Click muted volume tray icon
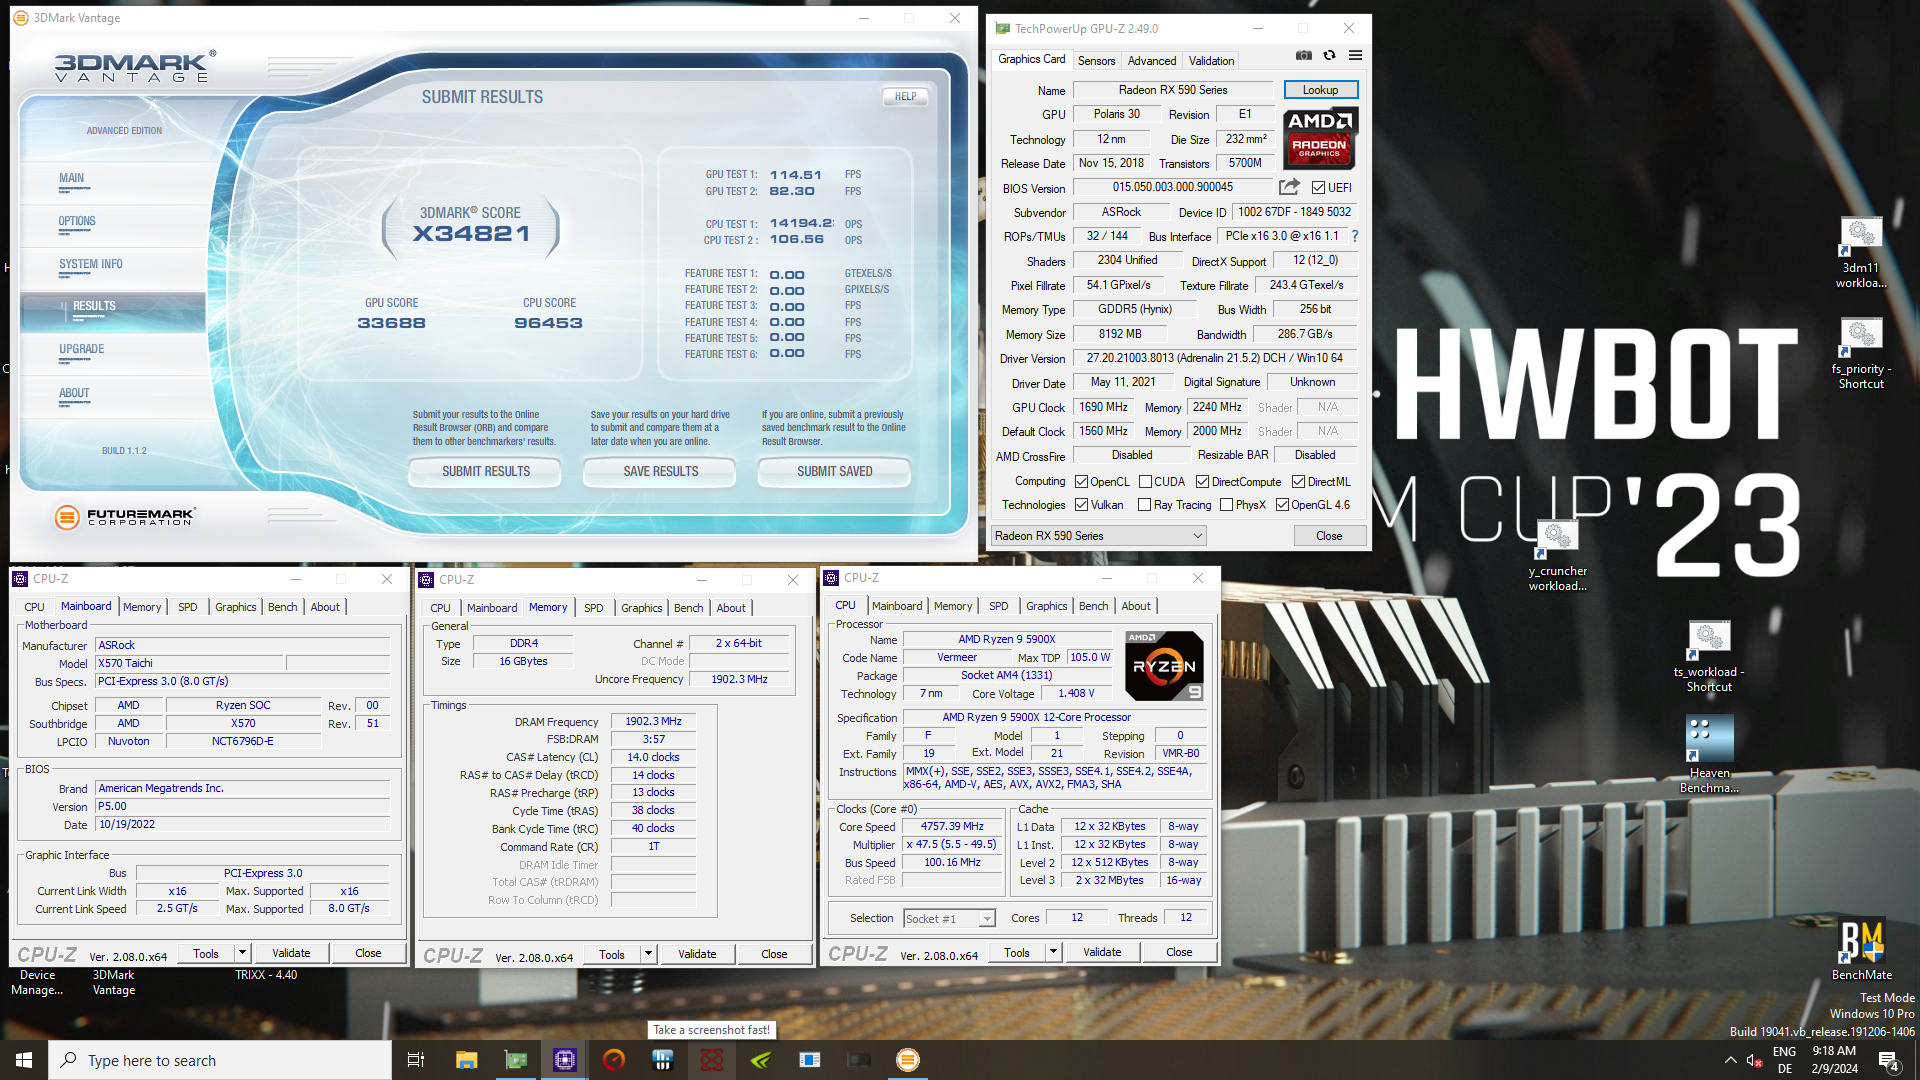This screenshot has height=1080, width=1920. coord(1754,1060)
